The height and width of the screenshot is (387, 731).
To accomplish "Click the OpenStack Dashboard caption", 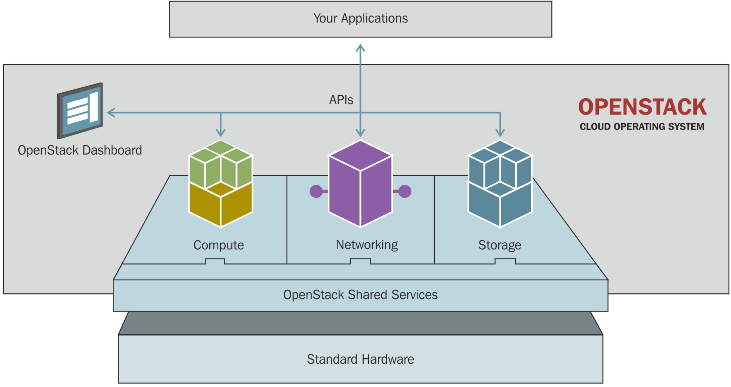I will point(80,150).
